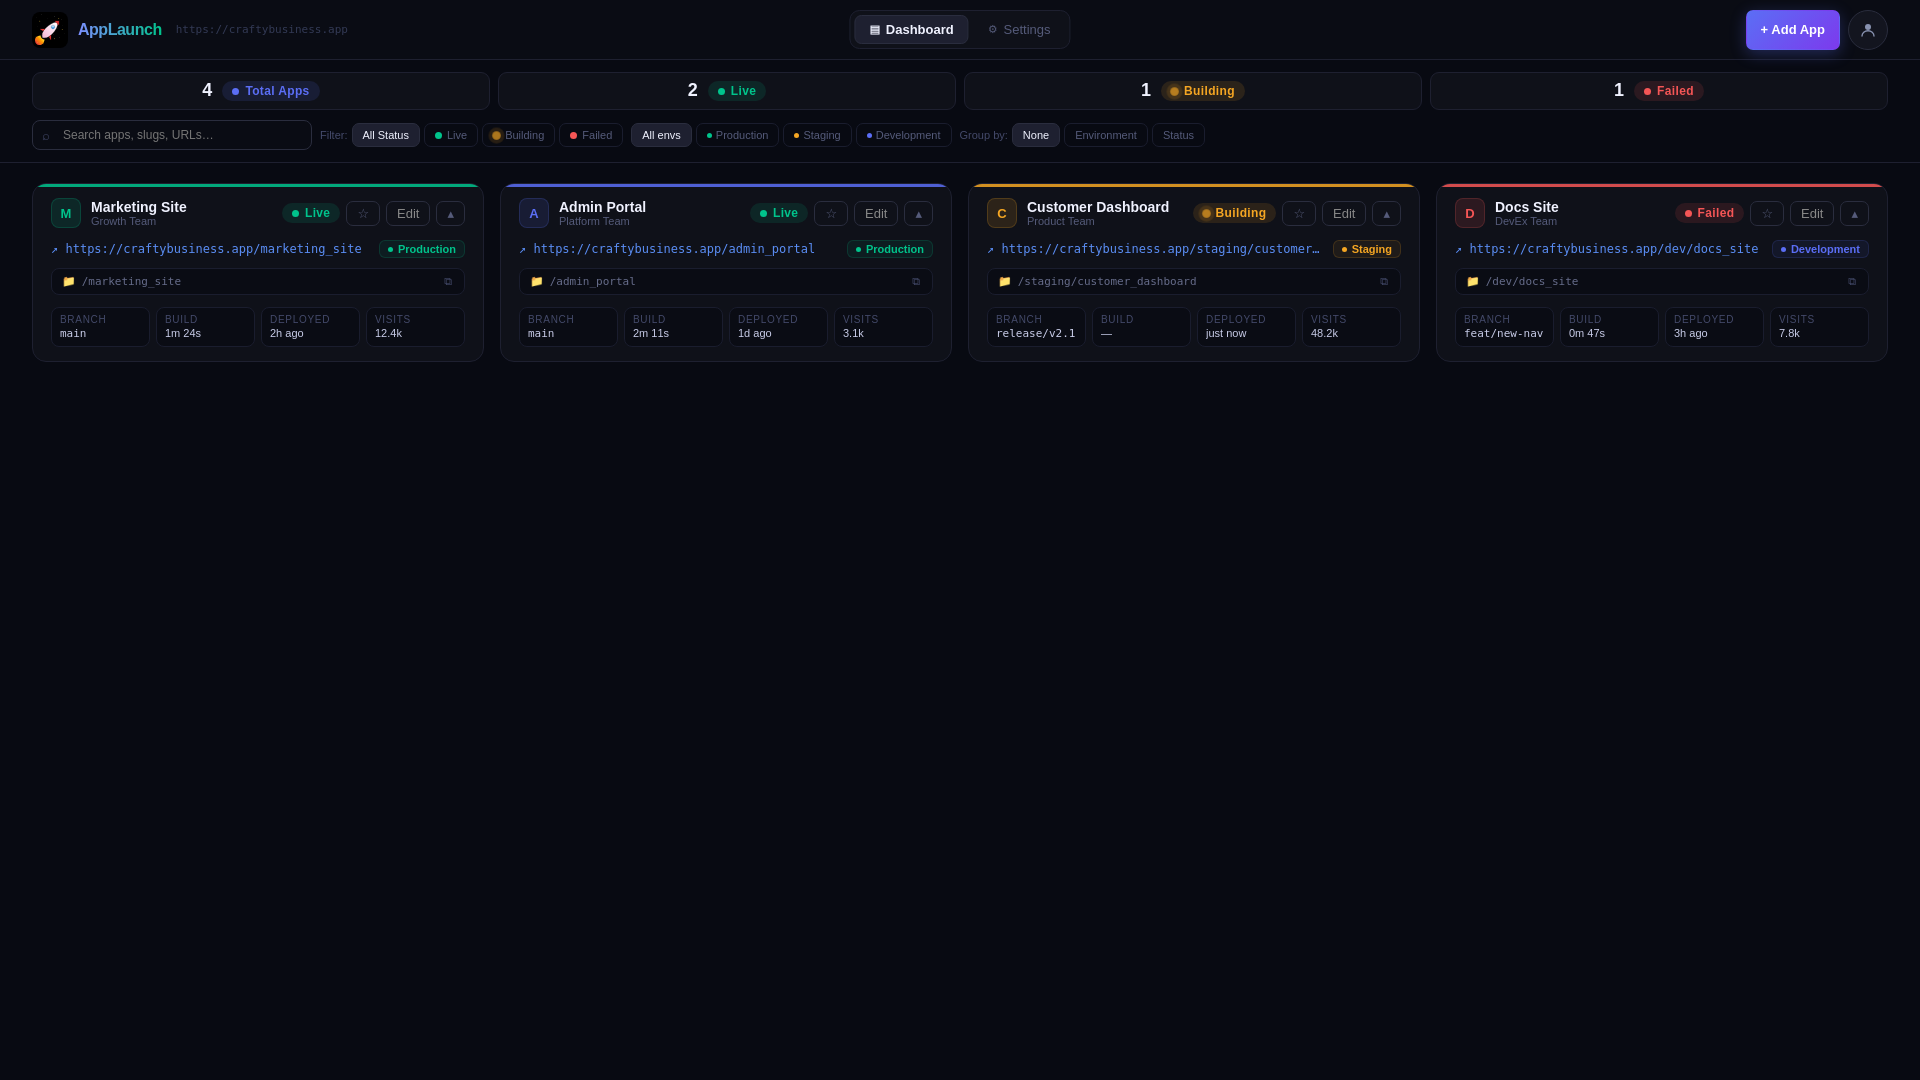Click the Add App button

(x=1793, y=30)
